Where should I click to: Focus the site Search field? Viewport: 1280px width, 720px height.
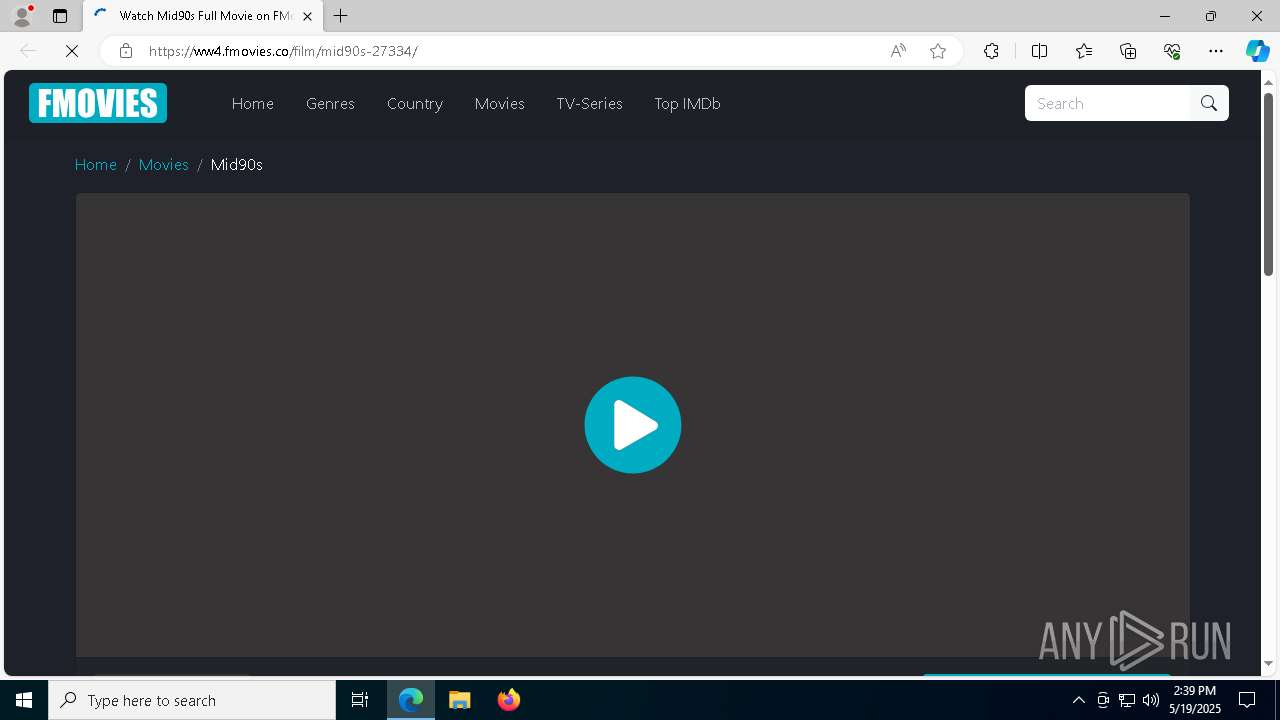[x=1108, y=103]
